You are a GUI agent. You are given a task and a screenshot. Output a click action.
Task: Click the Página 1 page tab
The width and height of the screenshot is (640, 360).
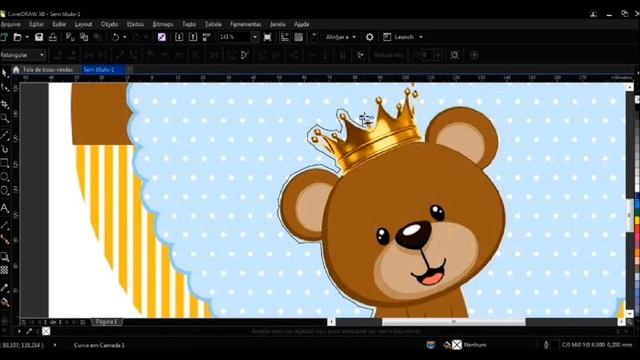point(107,322)
